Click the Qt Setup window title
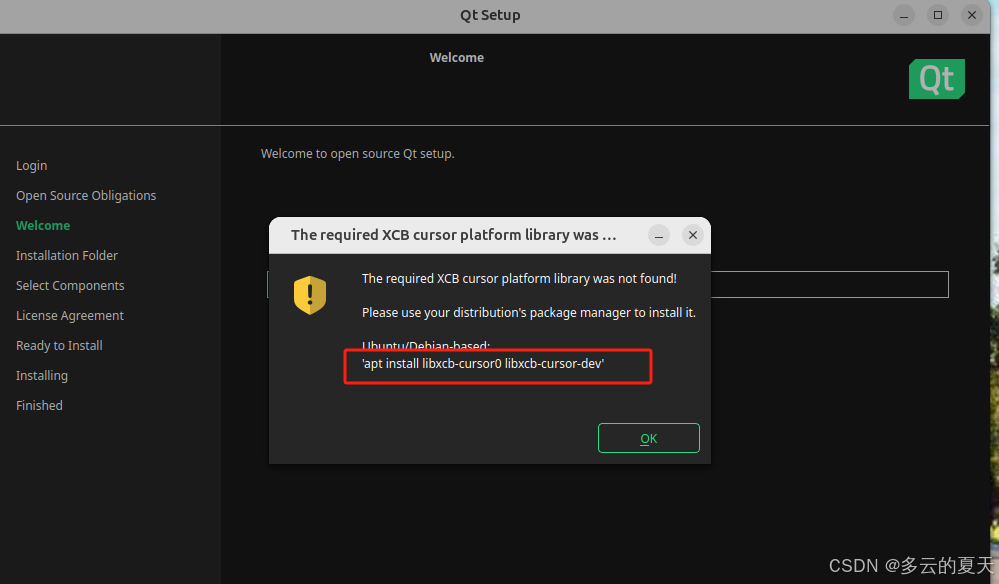Viewport: 999px width, 584px height. point(491,15)
